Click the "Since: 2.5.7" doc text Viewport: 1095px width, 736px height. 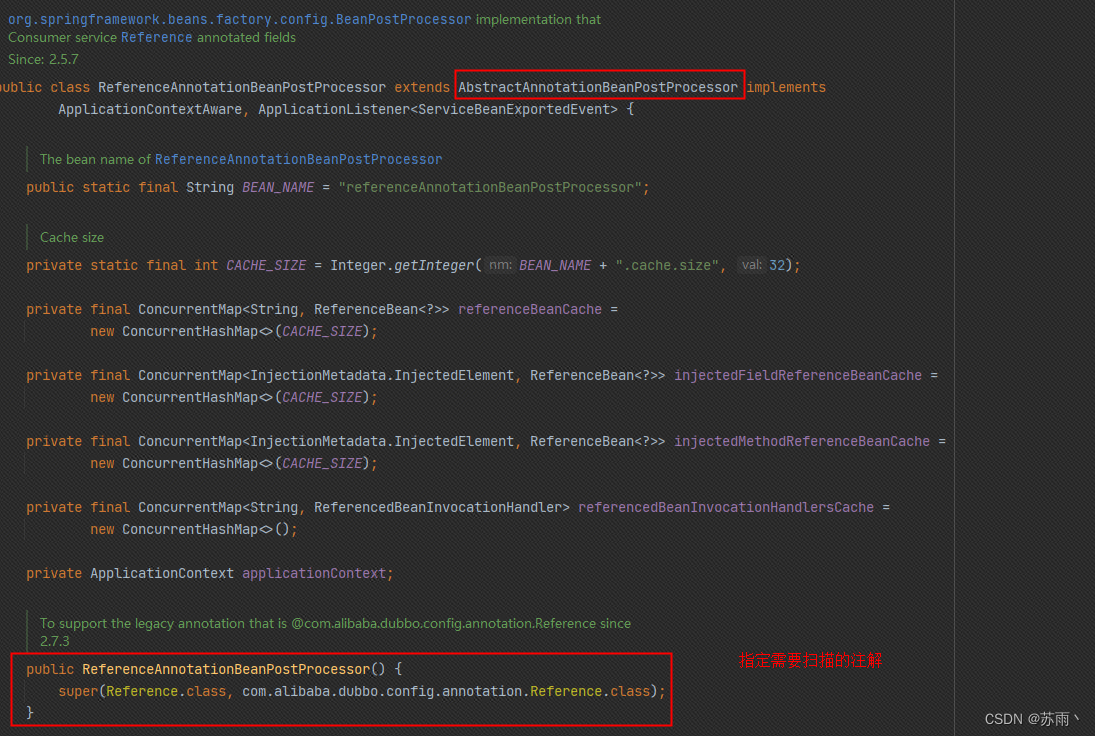[x=43, y=60]
